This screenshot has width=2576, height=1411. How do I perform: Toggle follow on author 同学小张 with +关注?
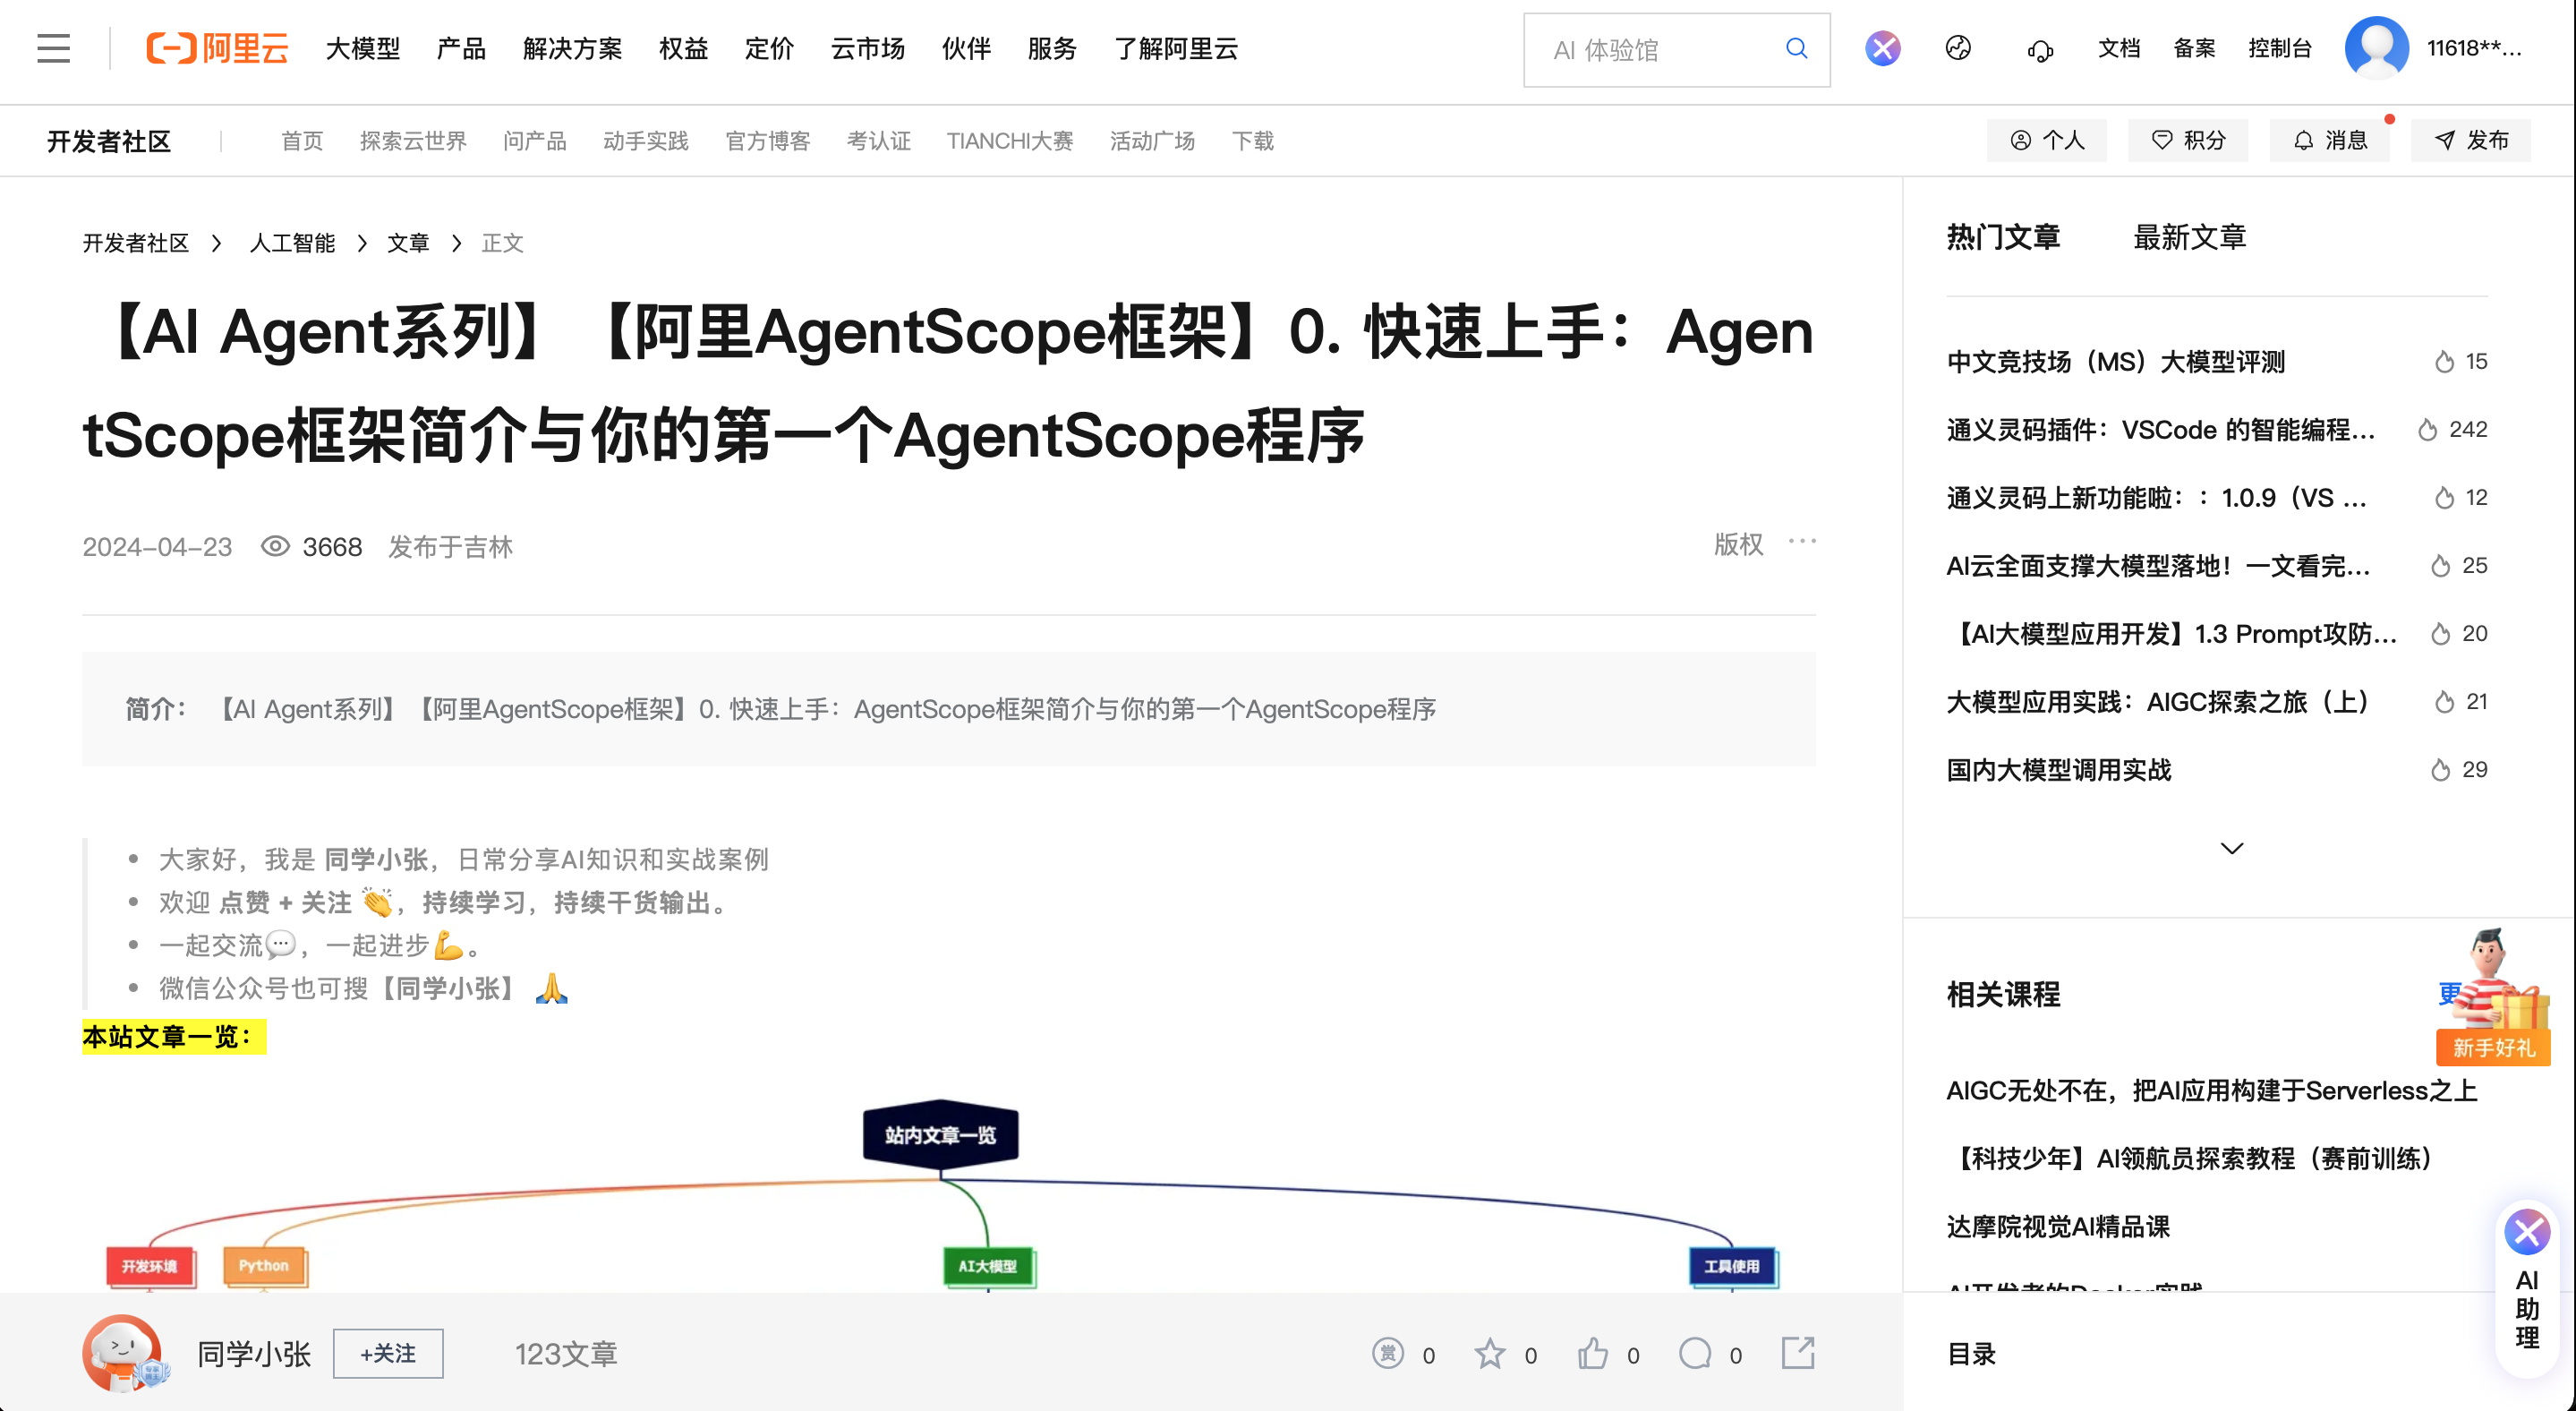coord(388,1353)
